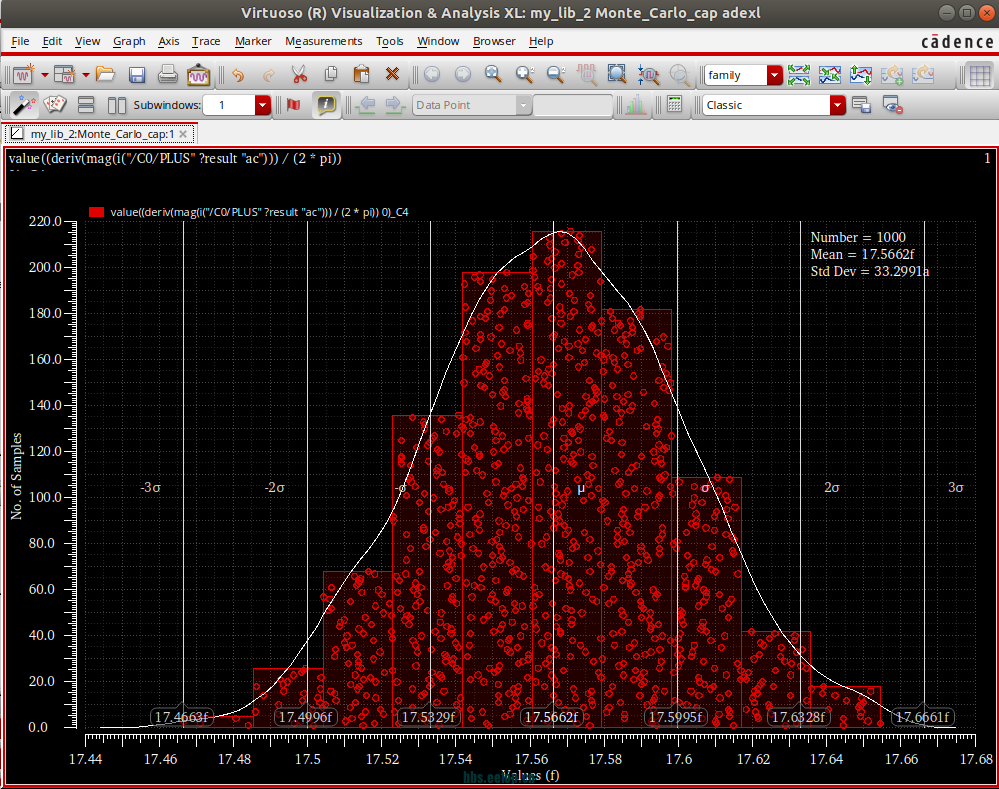Click the 17.5995f marker label

coord(675,717)
